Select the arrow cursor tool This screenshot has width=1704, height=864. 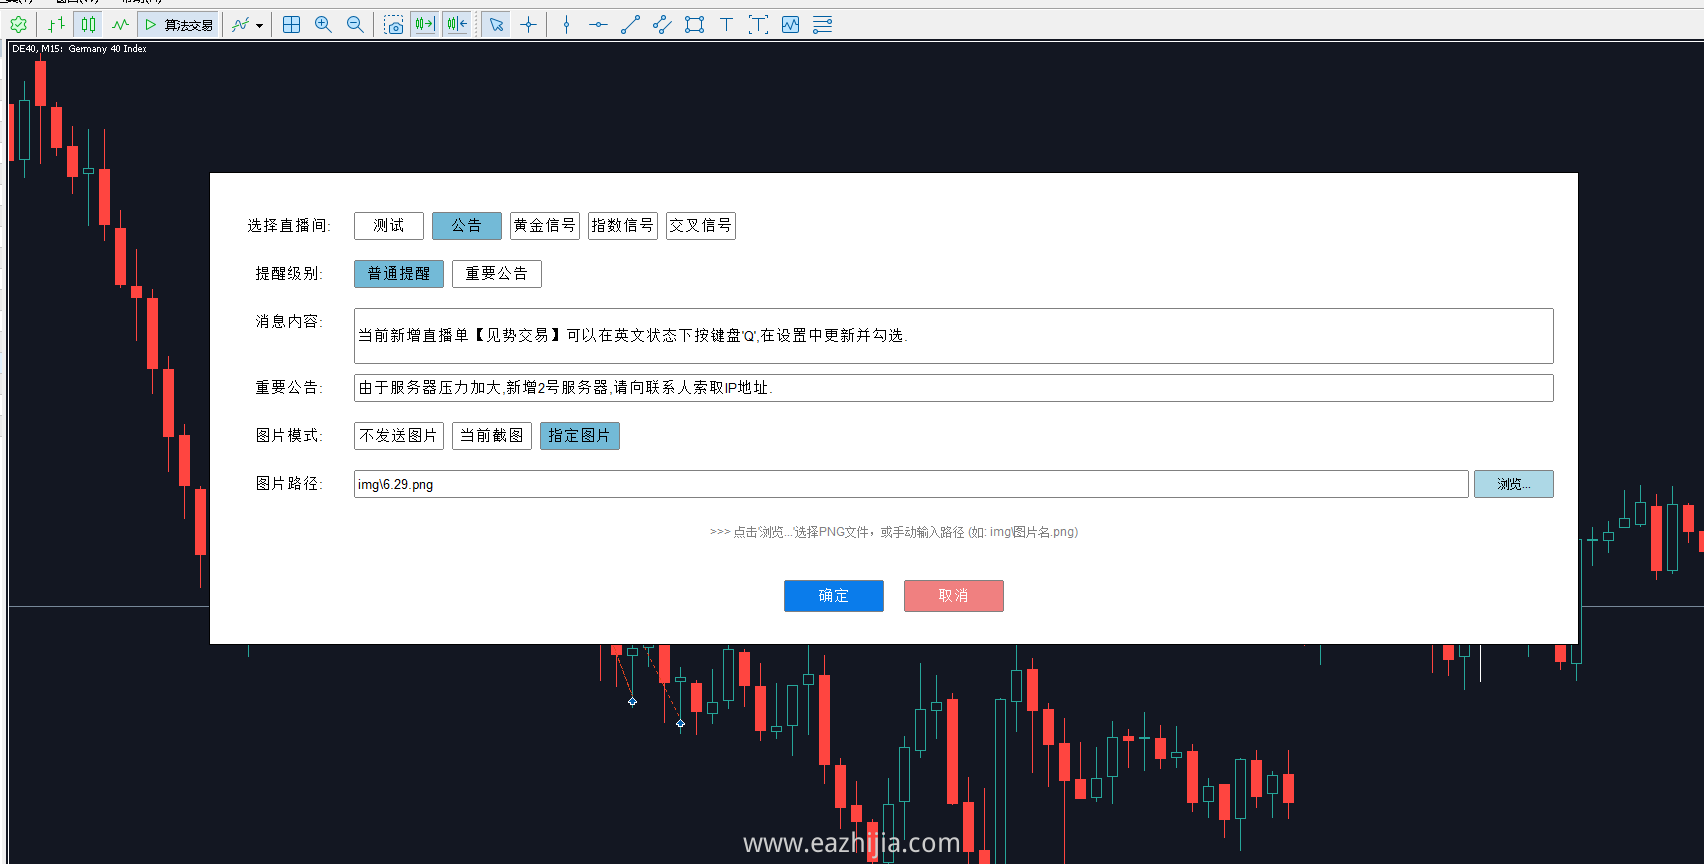[x=496, y=24]
